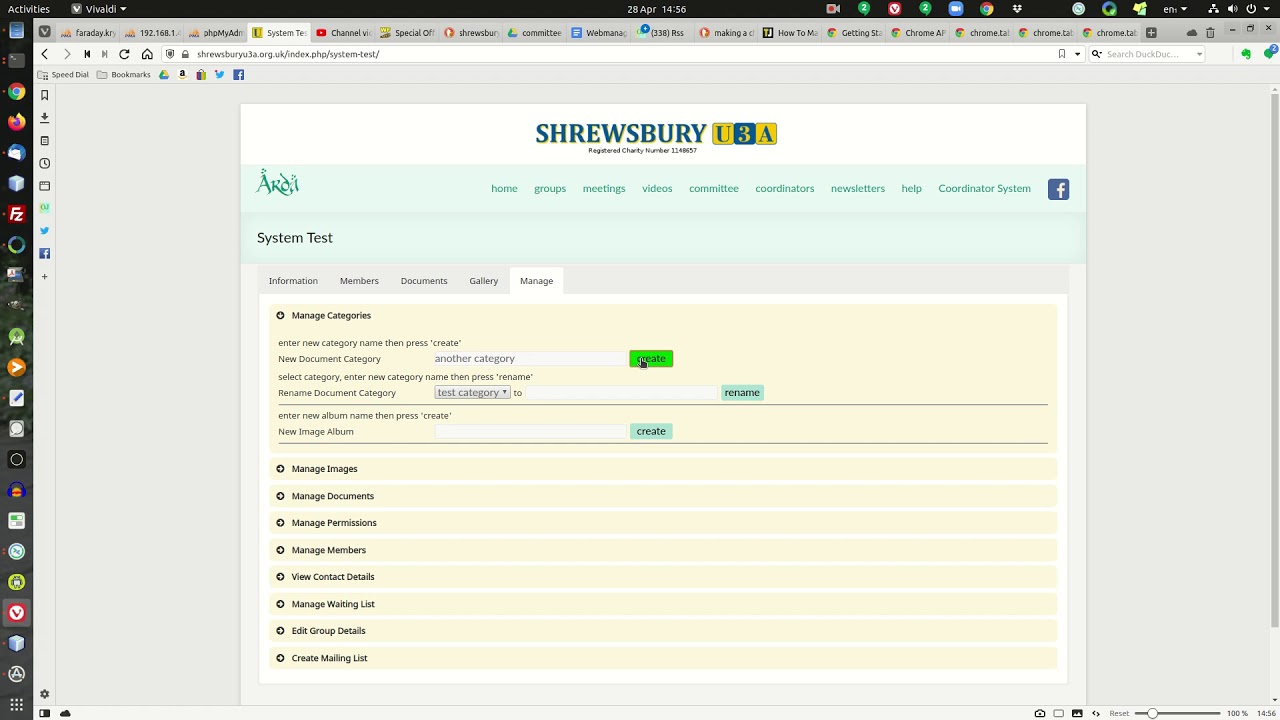This screenshot has width=1280, height=720.
Task: Navigate back in browser history
Action: click(44, 54)
